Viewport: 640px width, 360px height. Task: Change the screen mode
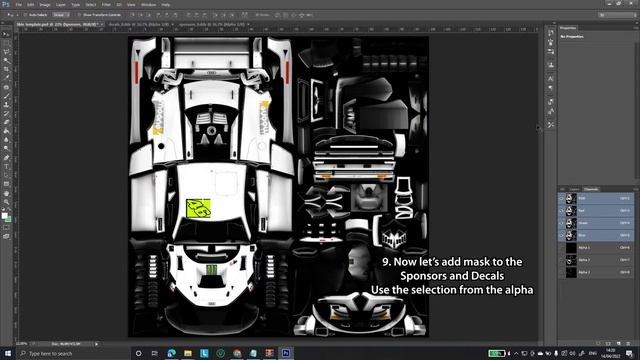(6, 236)
